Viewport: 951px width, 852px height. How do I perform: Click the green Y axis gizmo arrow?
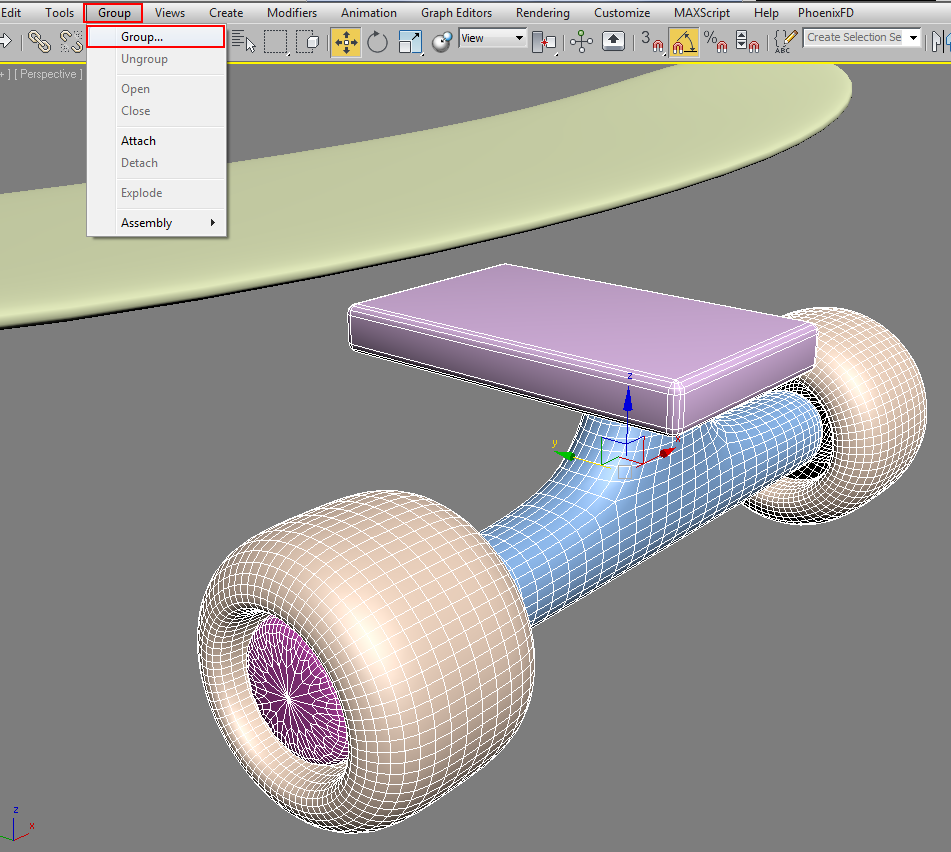pyautogui.click(x=565, y=454)
